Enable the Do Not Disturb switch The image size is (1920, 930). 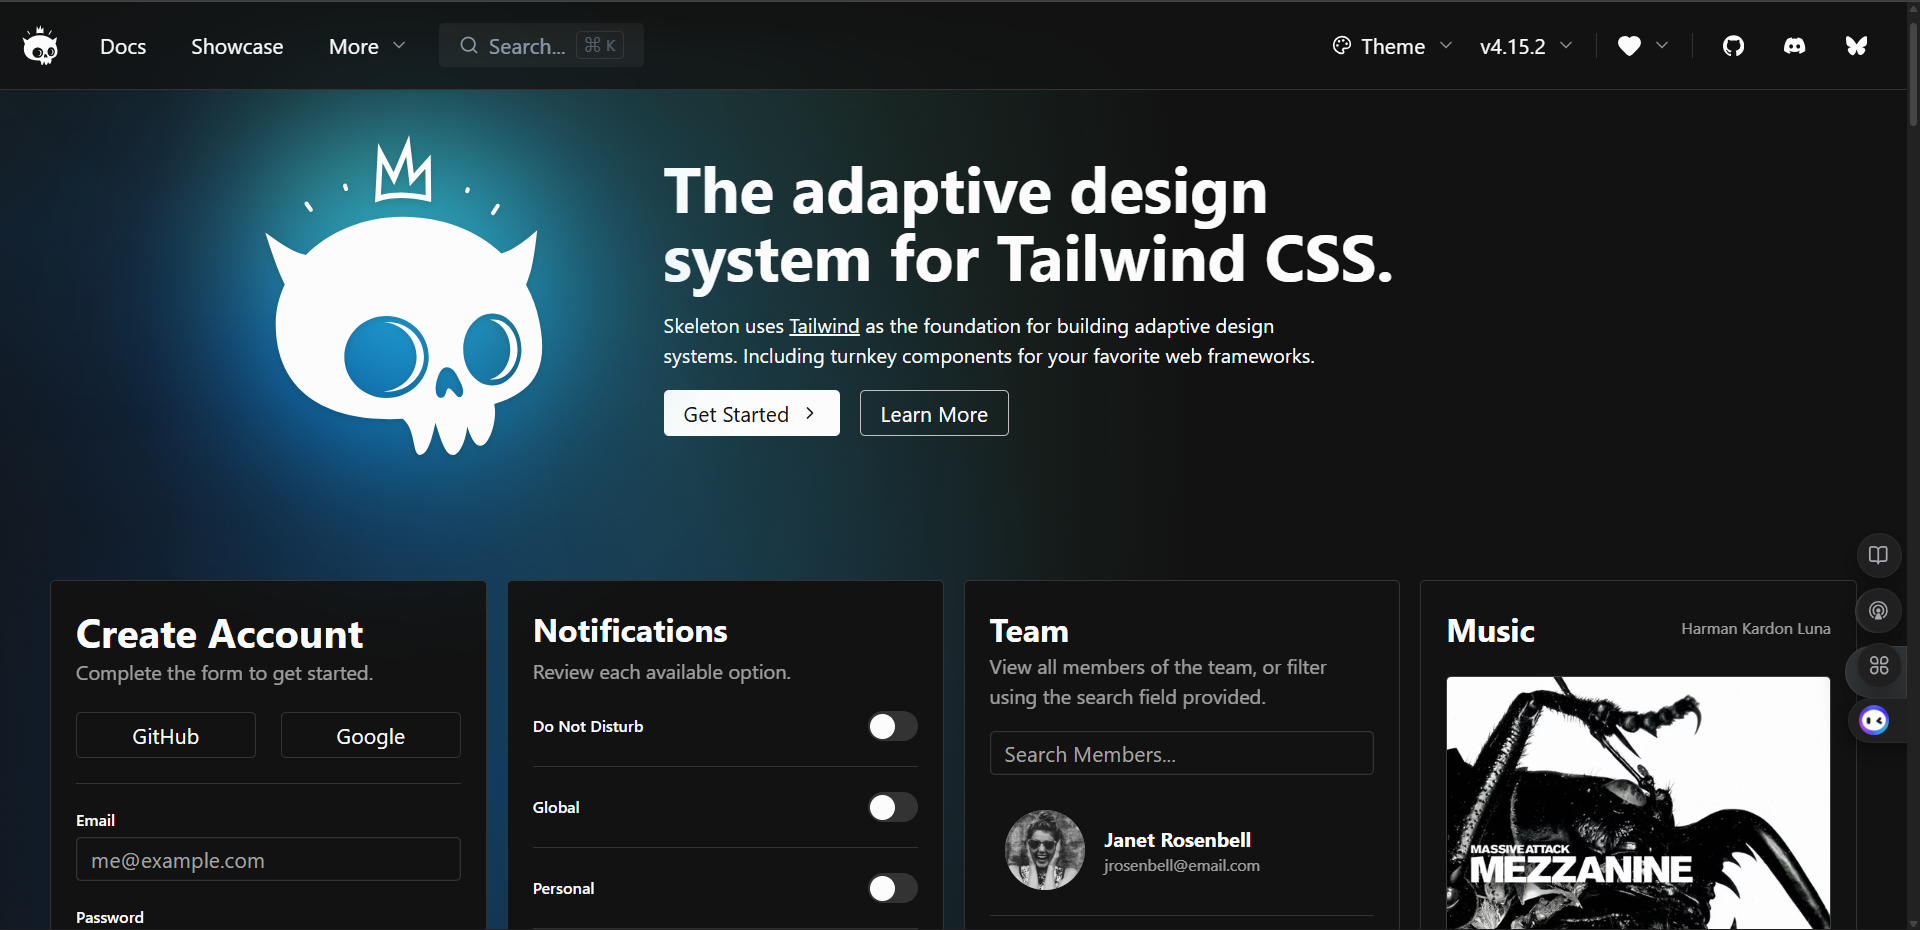coord(893,726)
